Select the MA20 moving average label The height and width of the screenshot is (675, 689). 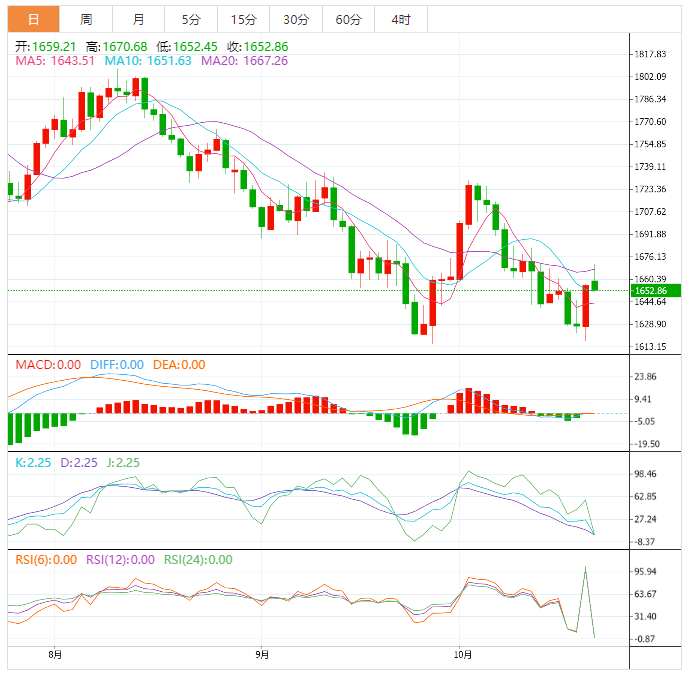[244, 61]
